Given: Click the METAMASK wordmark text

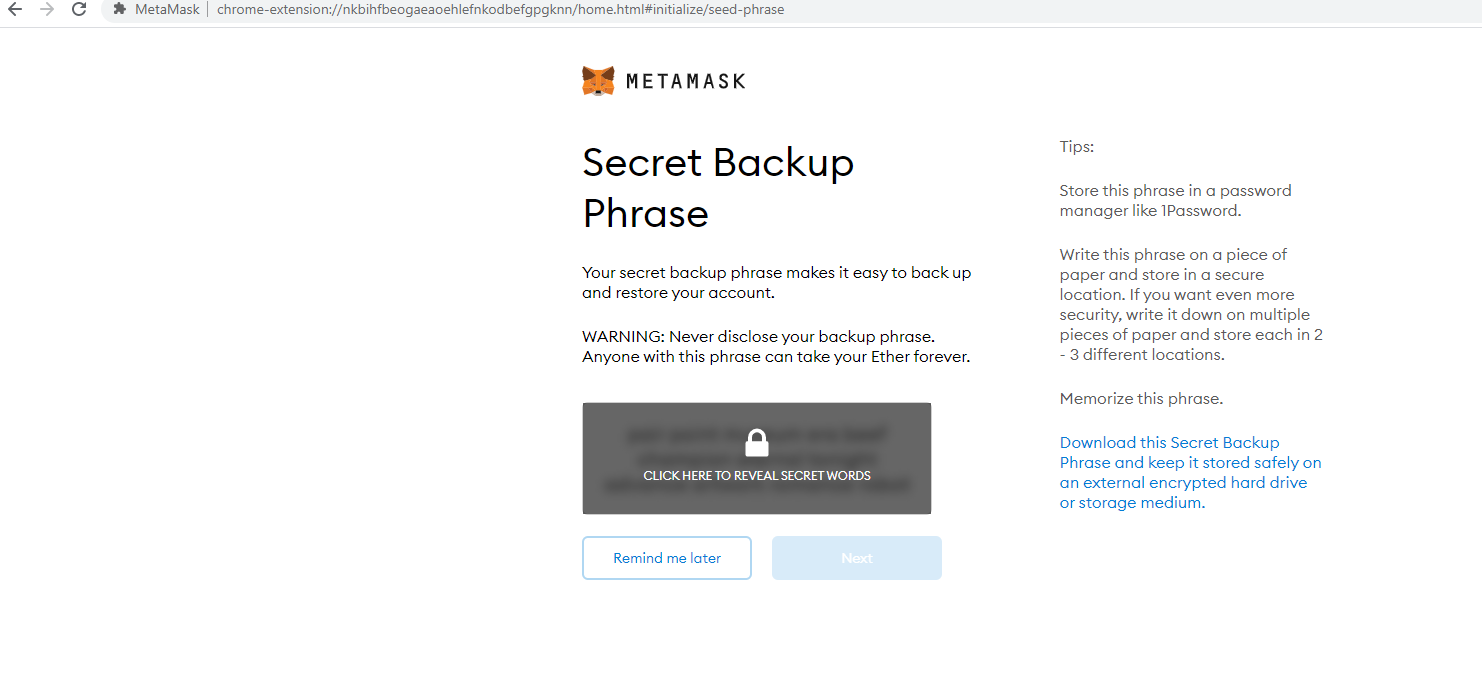Looking at the screenshot, I should point(686,81).
